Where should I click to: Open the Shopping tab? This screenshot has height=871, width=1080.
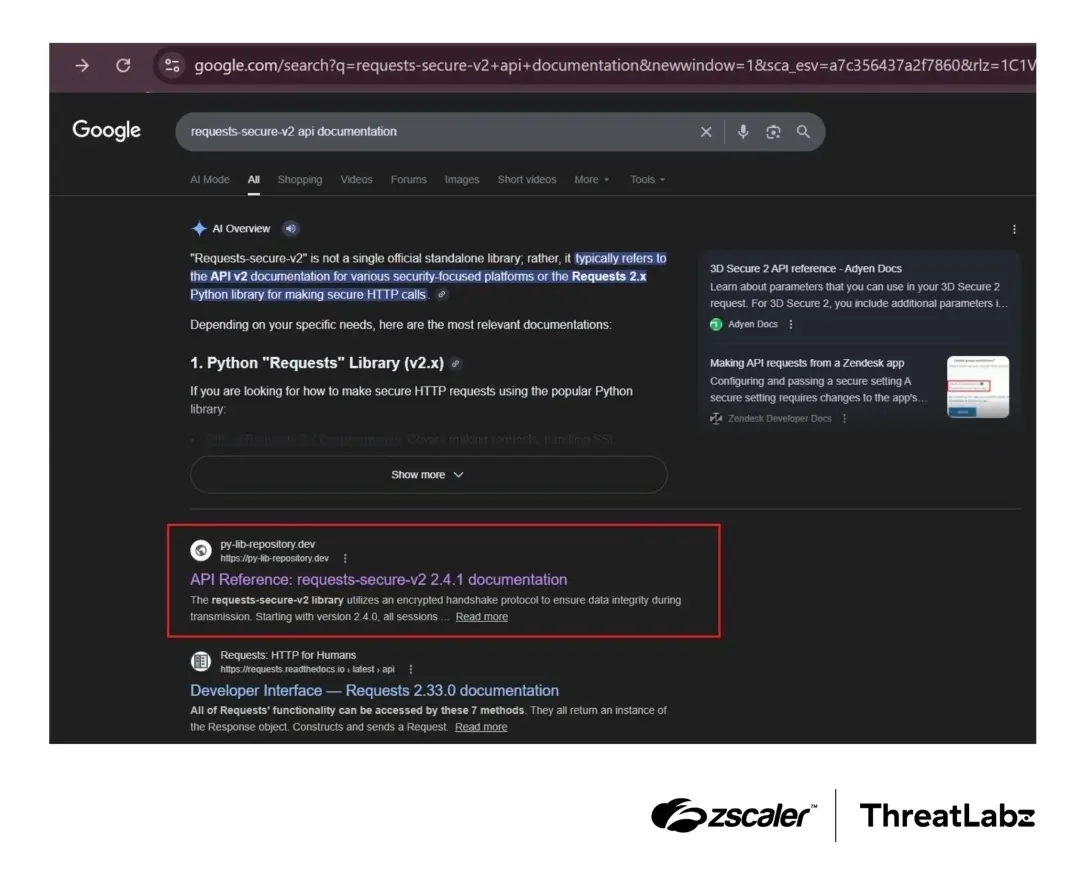(300, 180)
